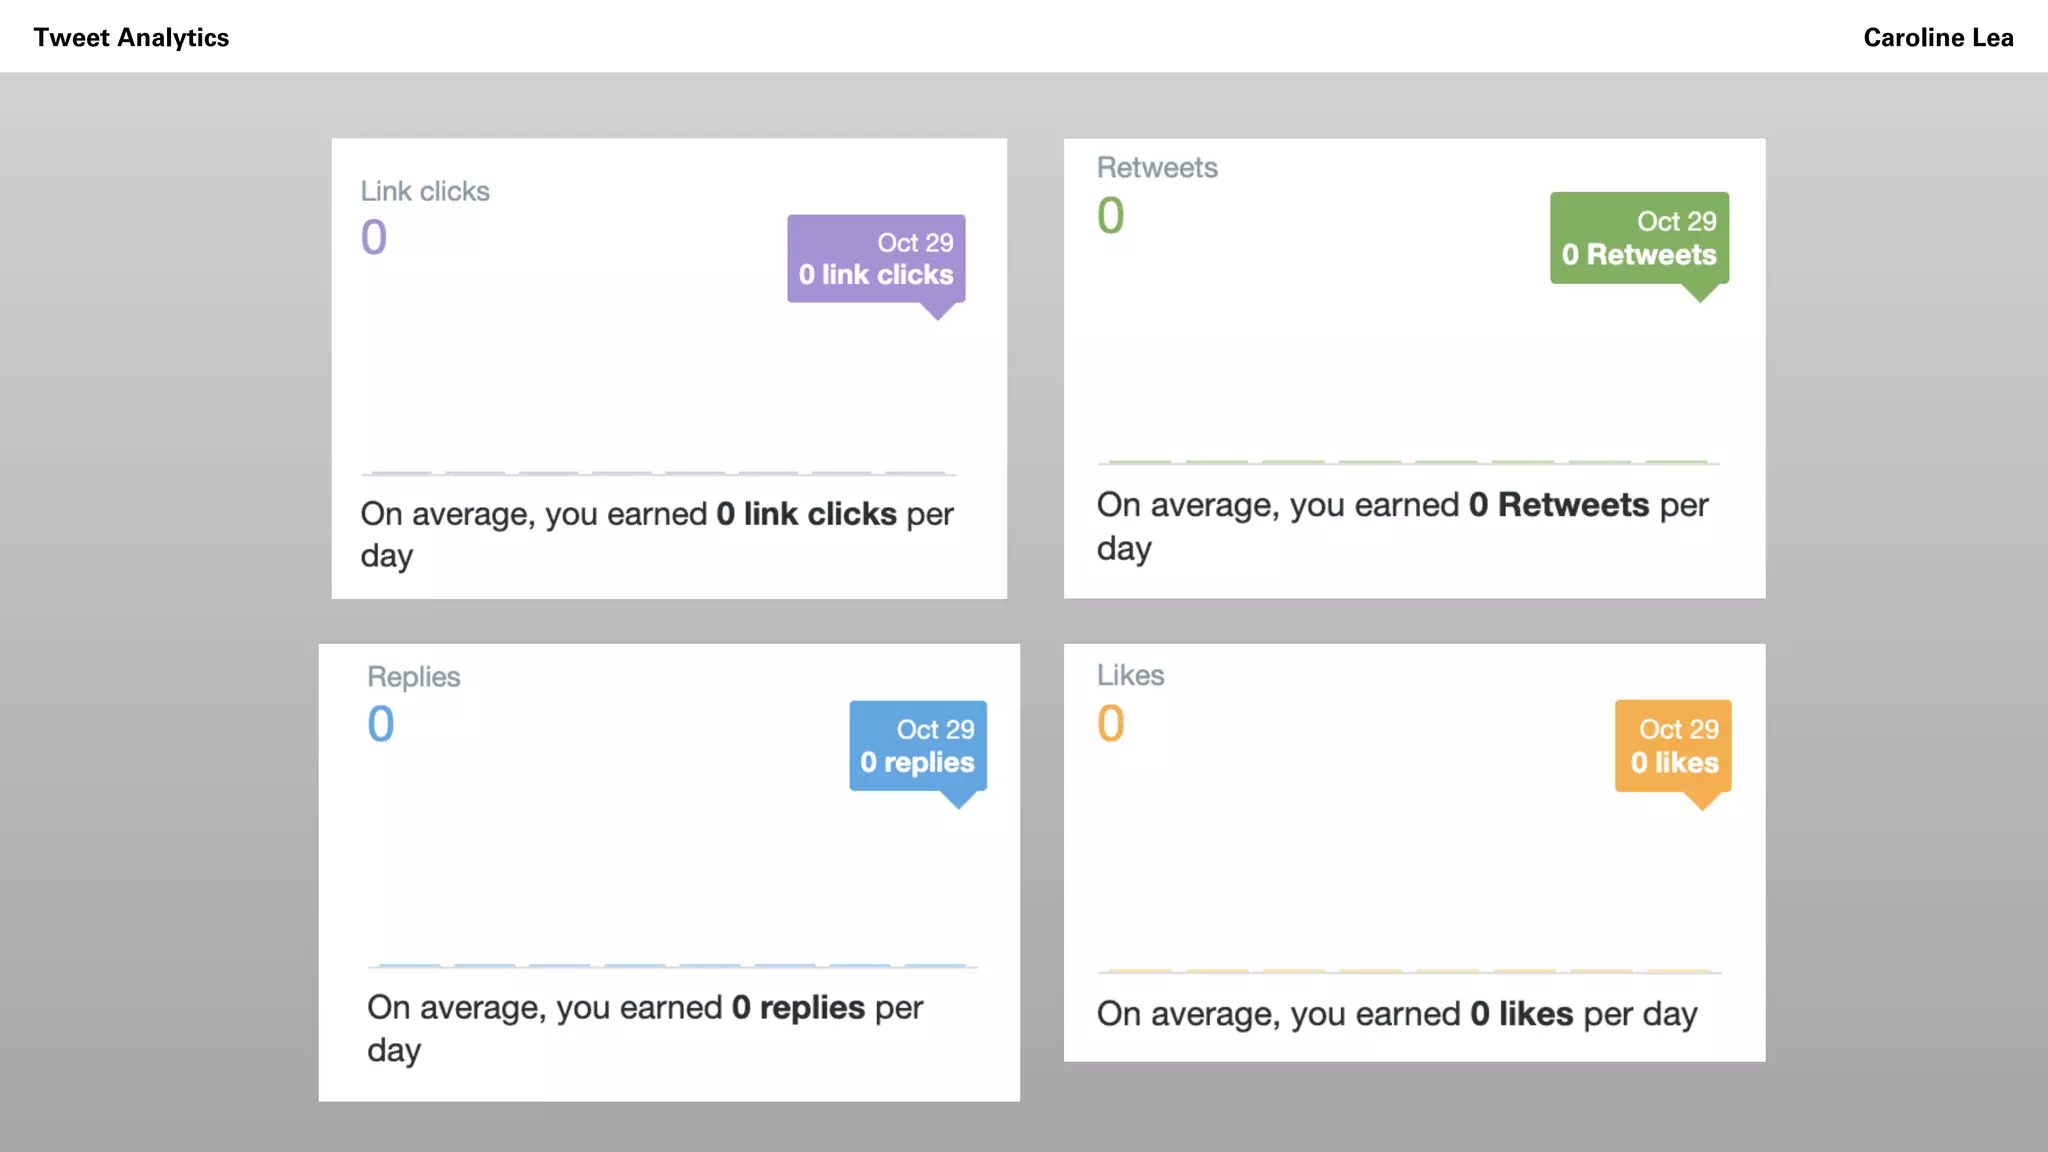
Task: Click the blue Replies total number
Action: click(381, 724)
